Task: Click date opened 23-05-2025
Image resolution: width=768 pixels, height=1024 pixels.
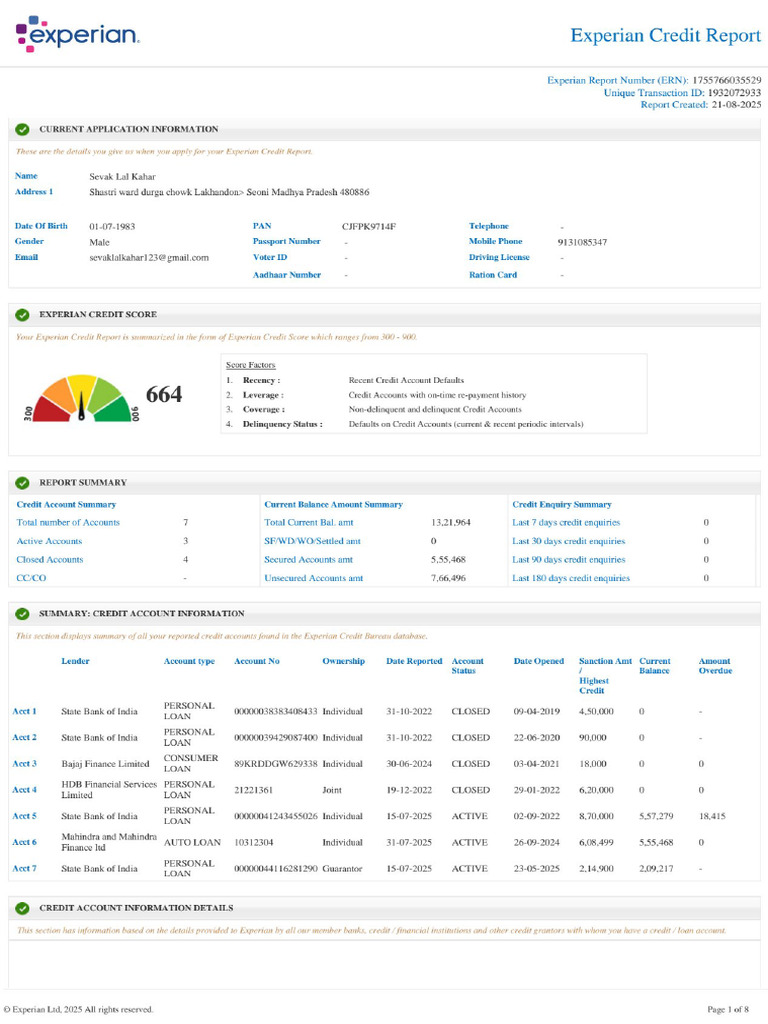Action: 536,869
